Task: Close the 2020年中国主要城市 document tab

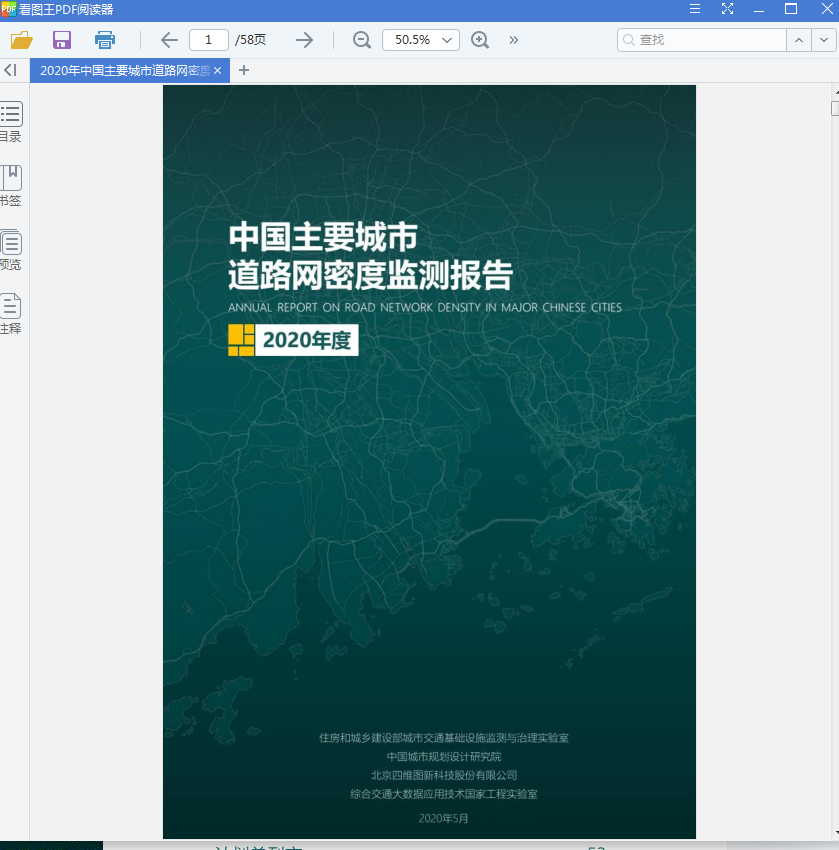Action: tap(218, 70)
